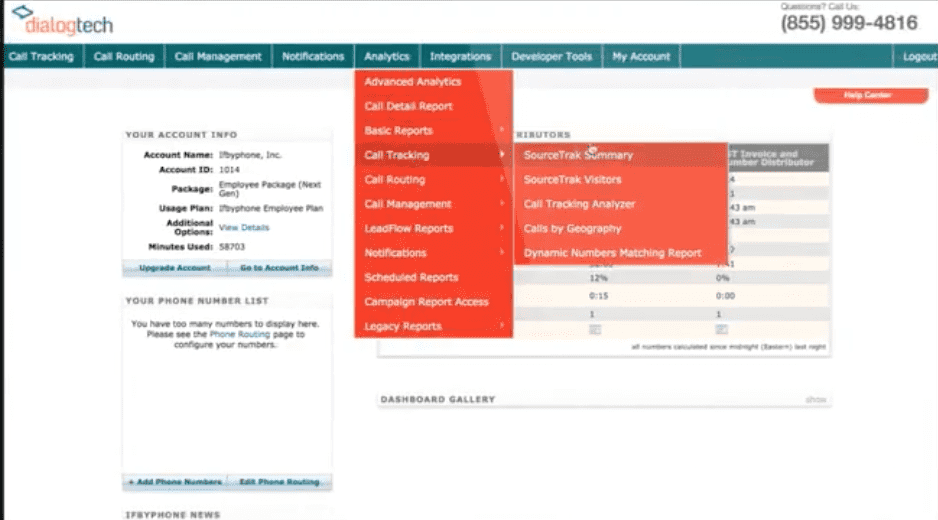This screenshot has height=520, width=938.
Task: Follow the View Details link
Action: tap(244, 228)
